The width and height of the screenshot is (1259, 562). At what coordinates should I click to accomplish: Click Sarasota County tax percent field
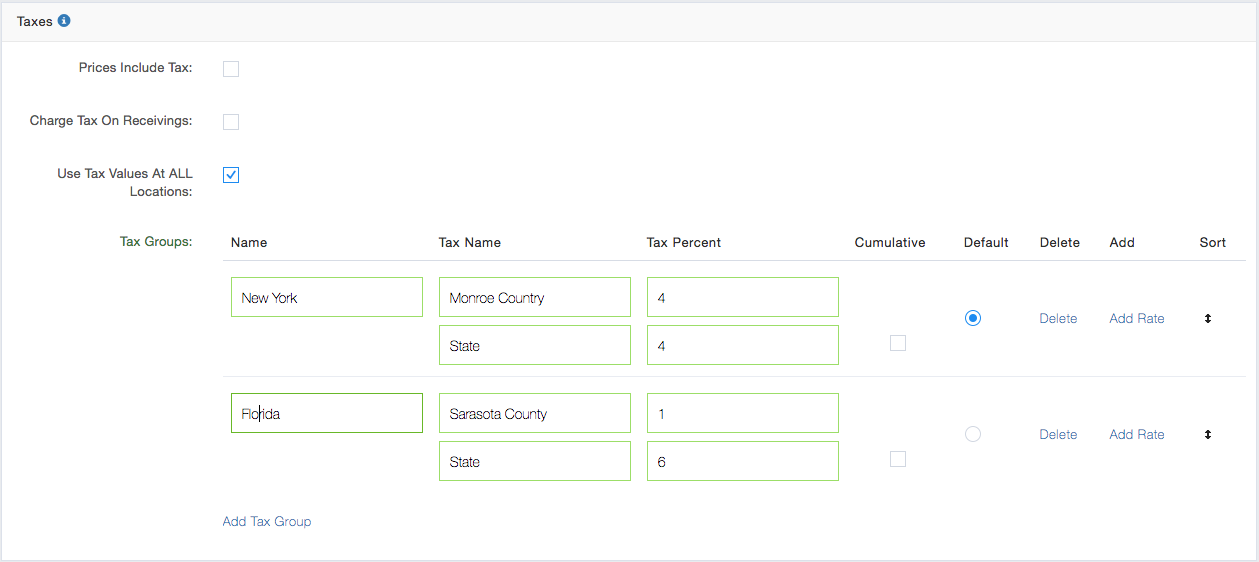(x=742, y=414)
